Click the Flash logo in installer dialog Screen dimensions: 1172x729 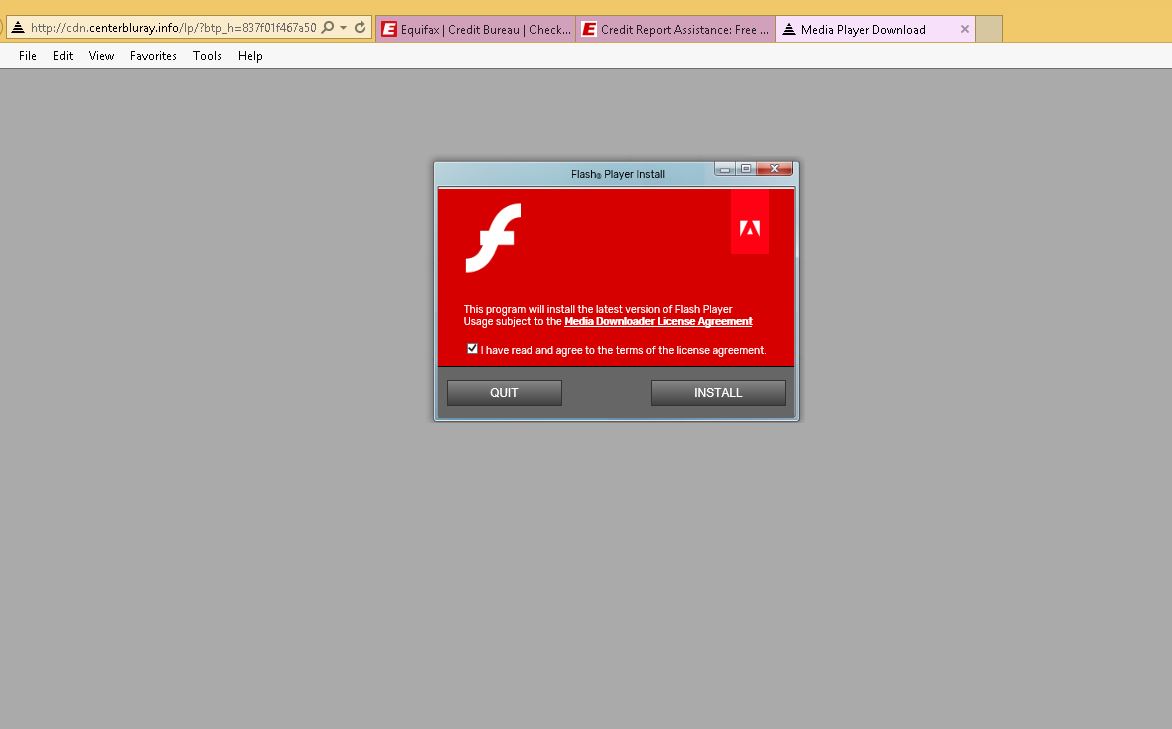point(493,238)
